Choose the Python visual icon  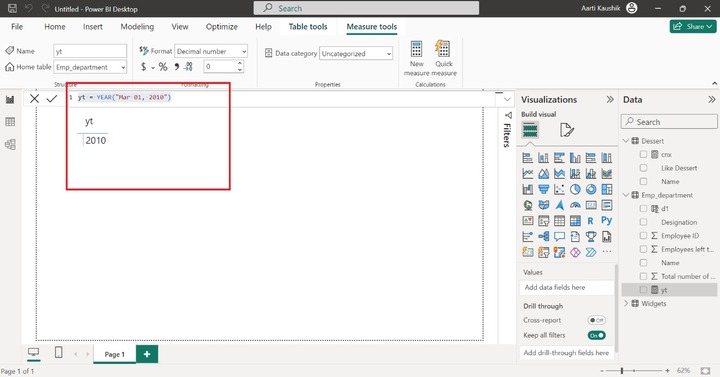[607, 221]
